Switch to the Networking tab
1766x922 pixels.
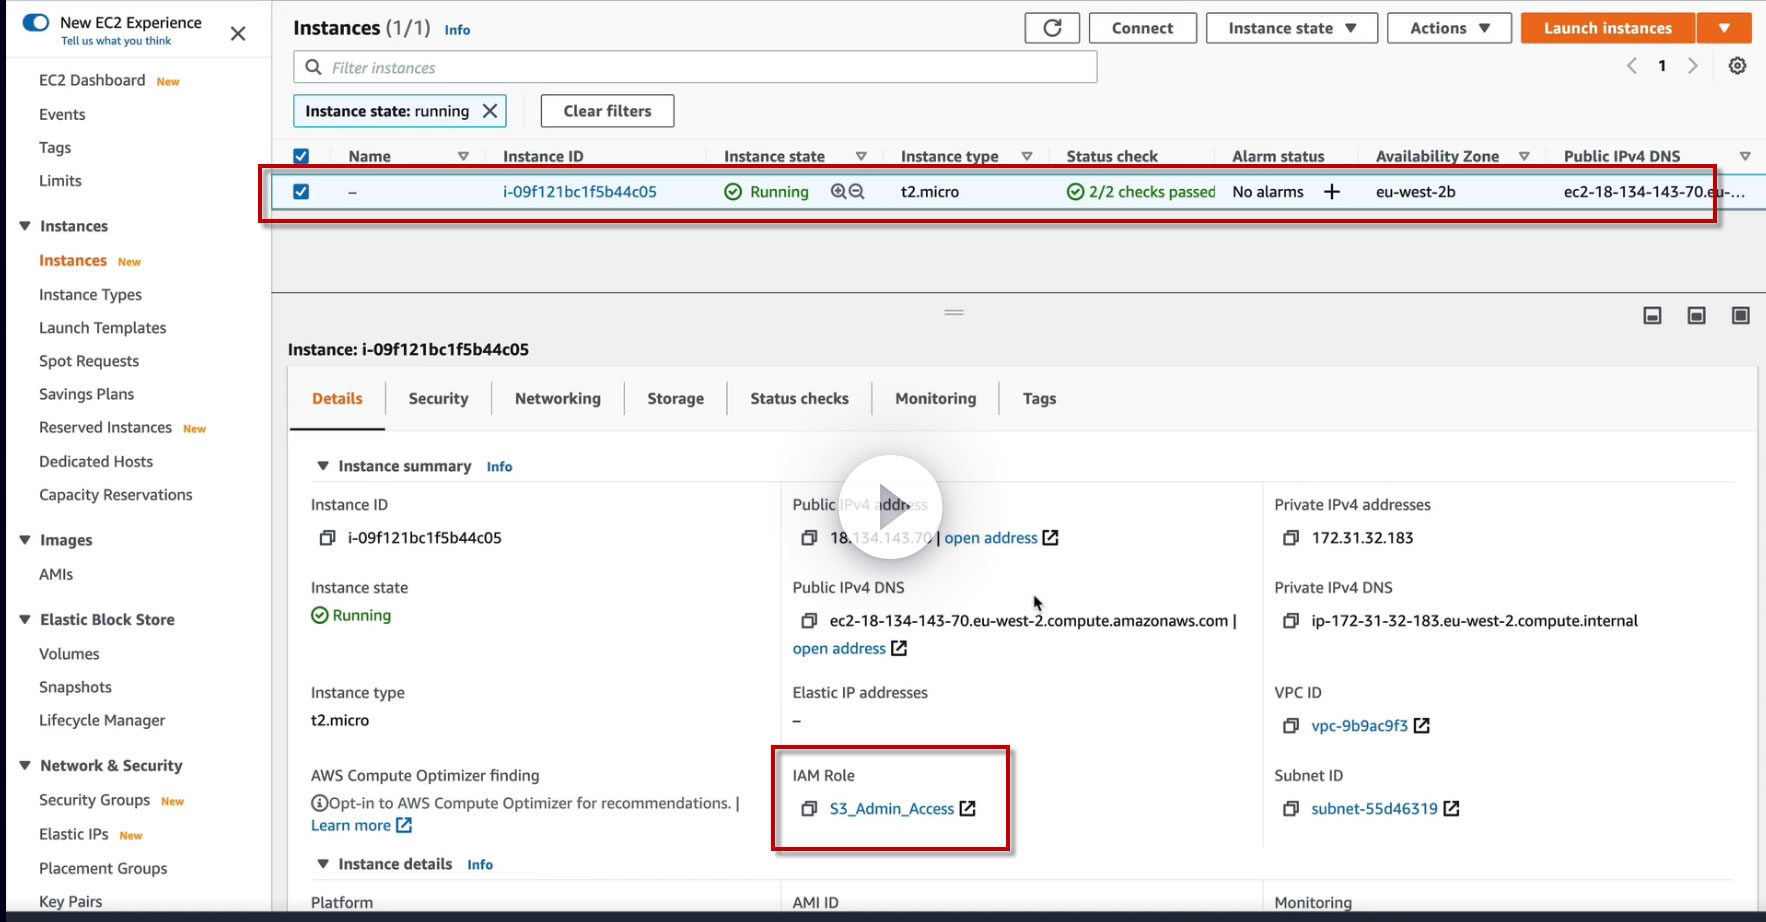click(558, 399)
